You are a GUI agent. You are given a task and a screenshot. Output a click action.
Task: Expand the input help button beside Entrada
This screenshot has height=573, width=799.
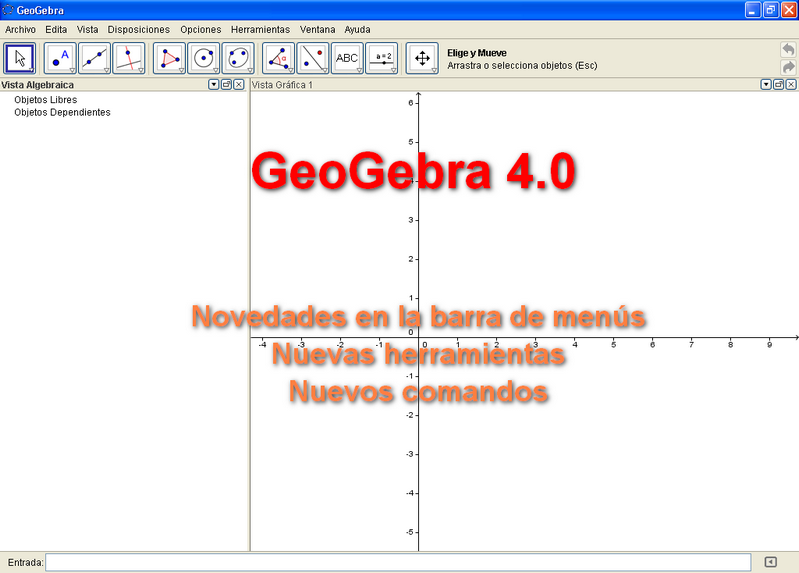click(770, 562)
